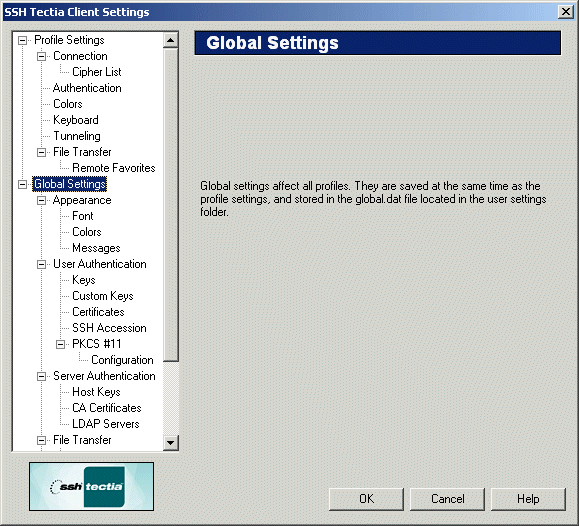
Task: Select Authentication under Profile Settings
Action: [x=87, y=88]
